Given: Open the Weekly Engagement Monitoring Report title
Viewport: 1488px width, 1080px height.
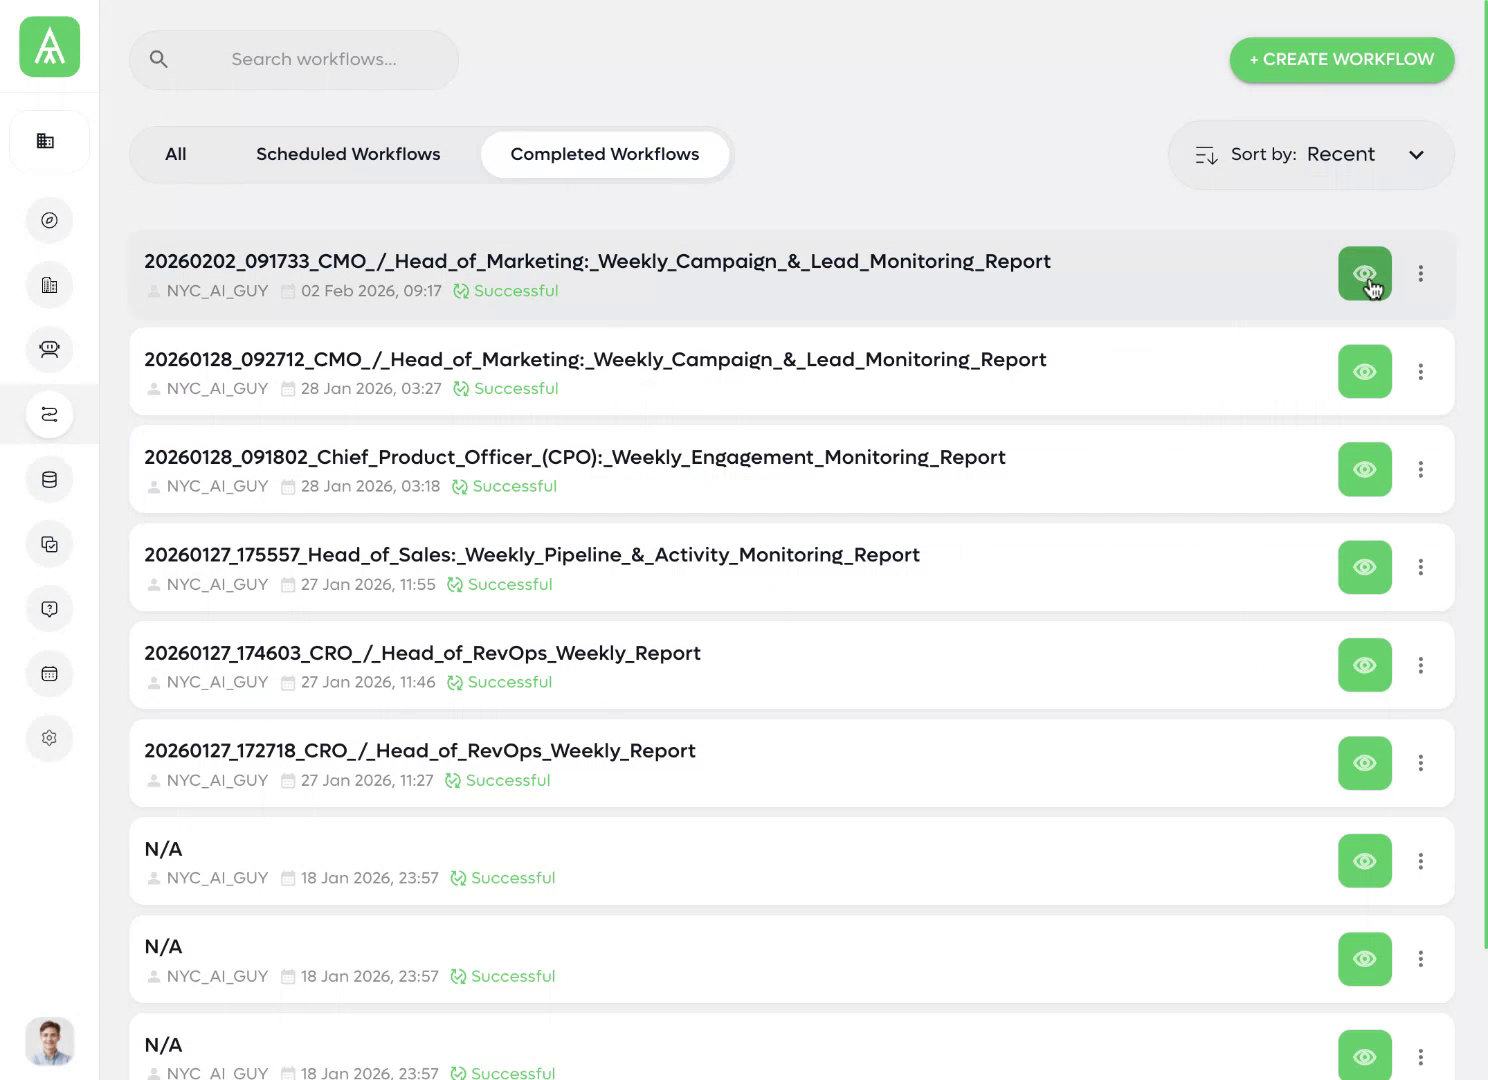Looking at the screenshot, I should click(575, 457).
